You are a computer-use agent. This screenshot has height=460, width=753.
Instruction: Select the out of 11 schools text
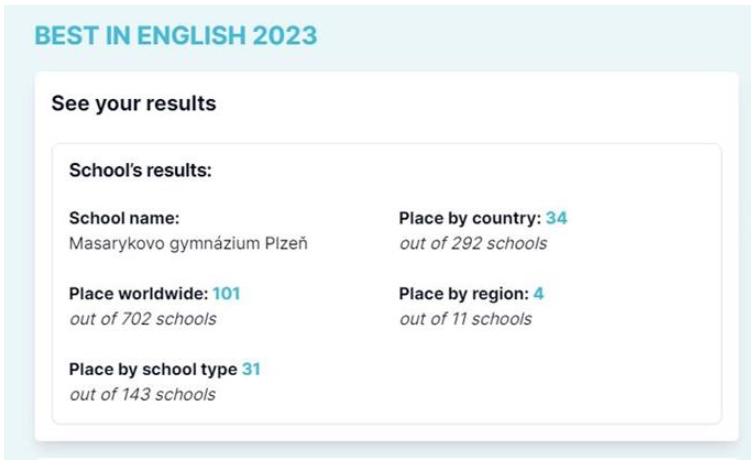coord(465,319)
